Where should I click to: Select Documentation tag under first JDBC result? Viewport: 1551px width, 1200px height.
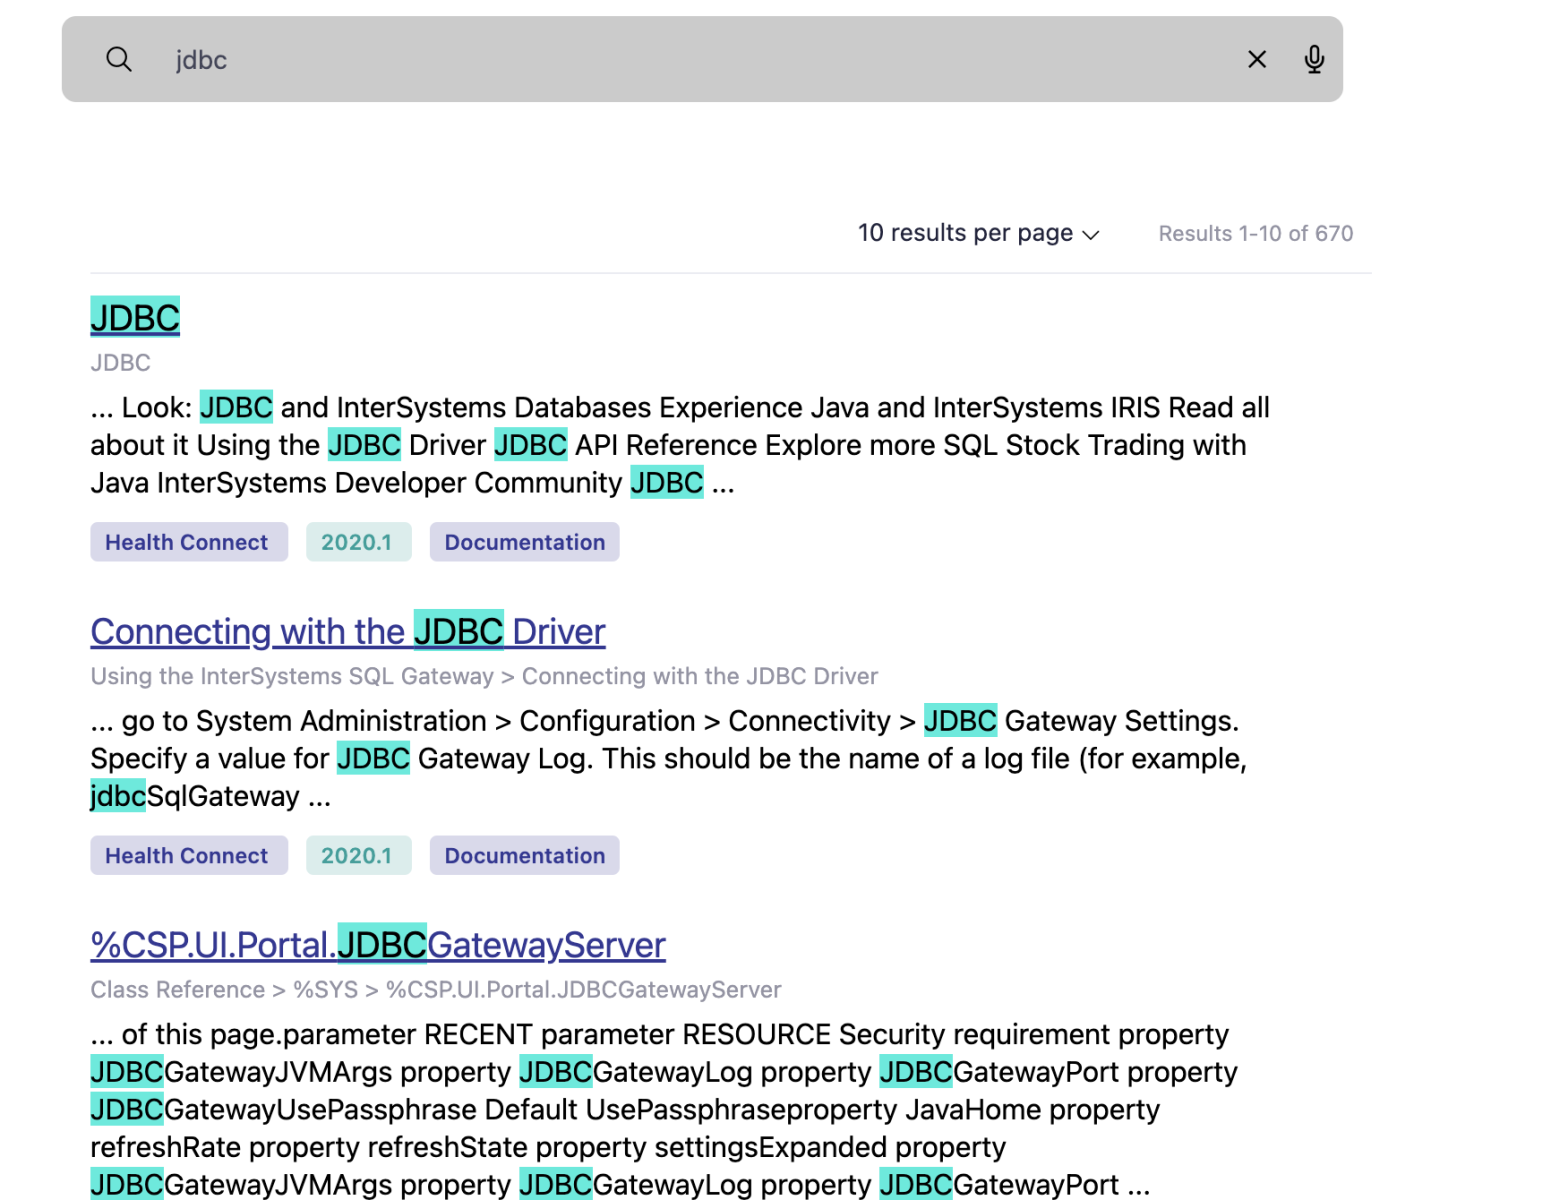tap(524, 542)
